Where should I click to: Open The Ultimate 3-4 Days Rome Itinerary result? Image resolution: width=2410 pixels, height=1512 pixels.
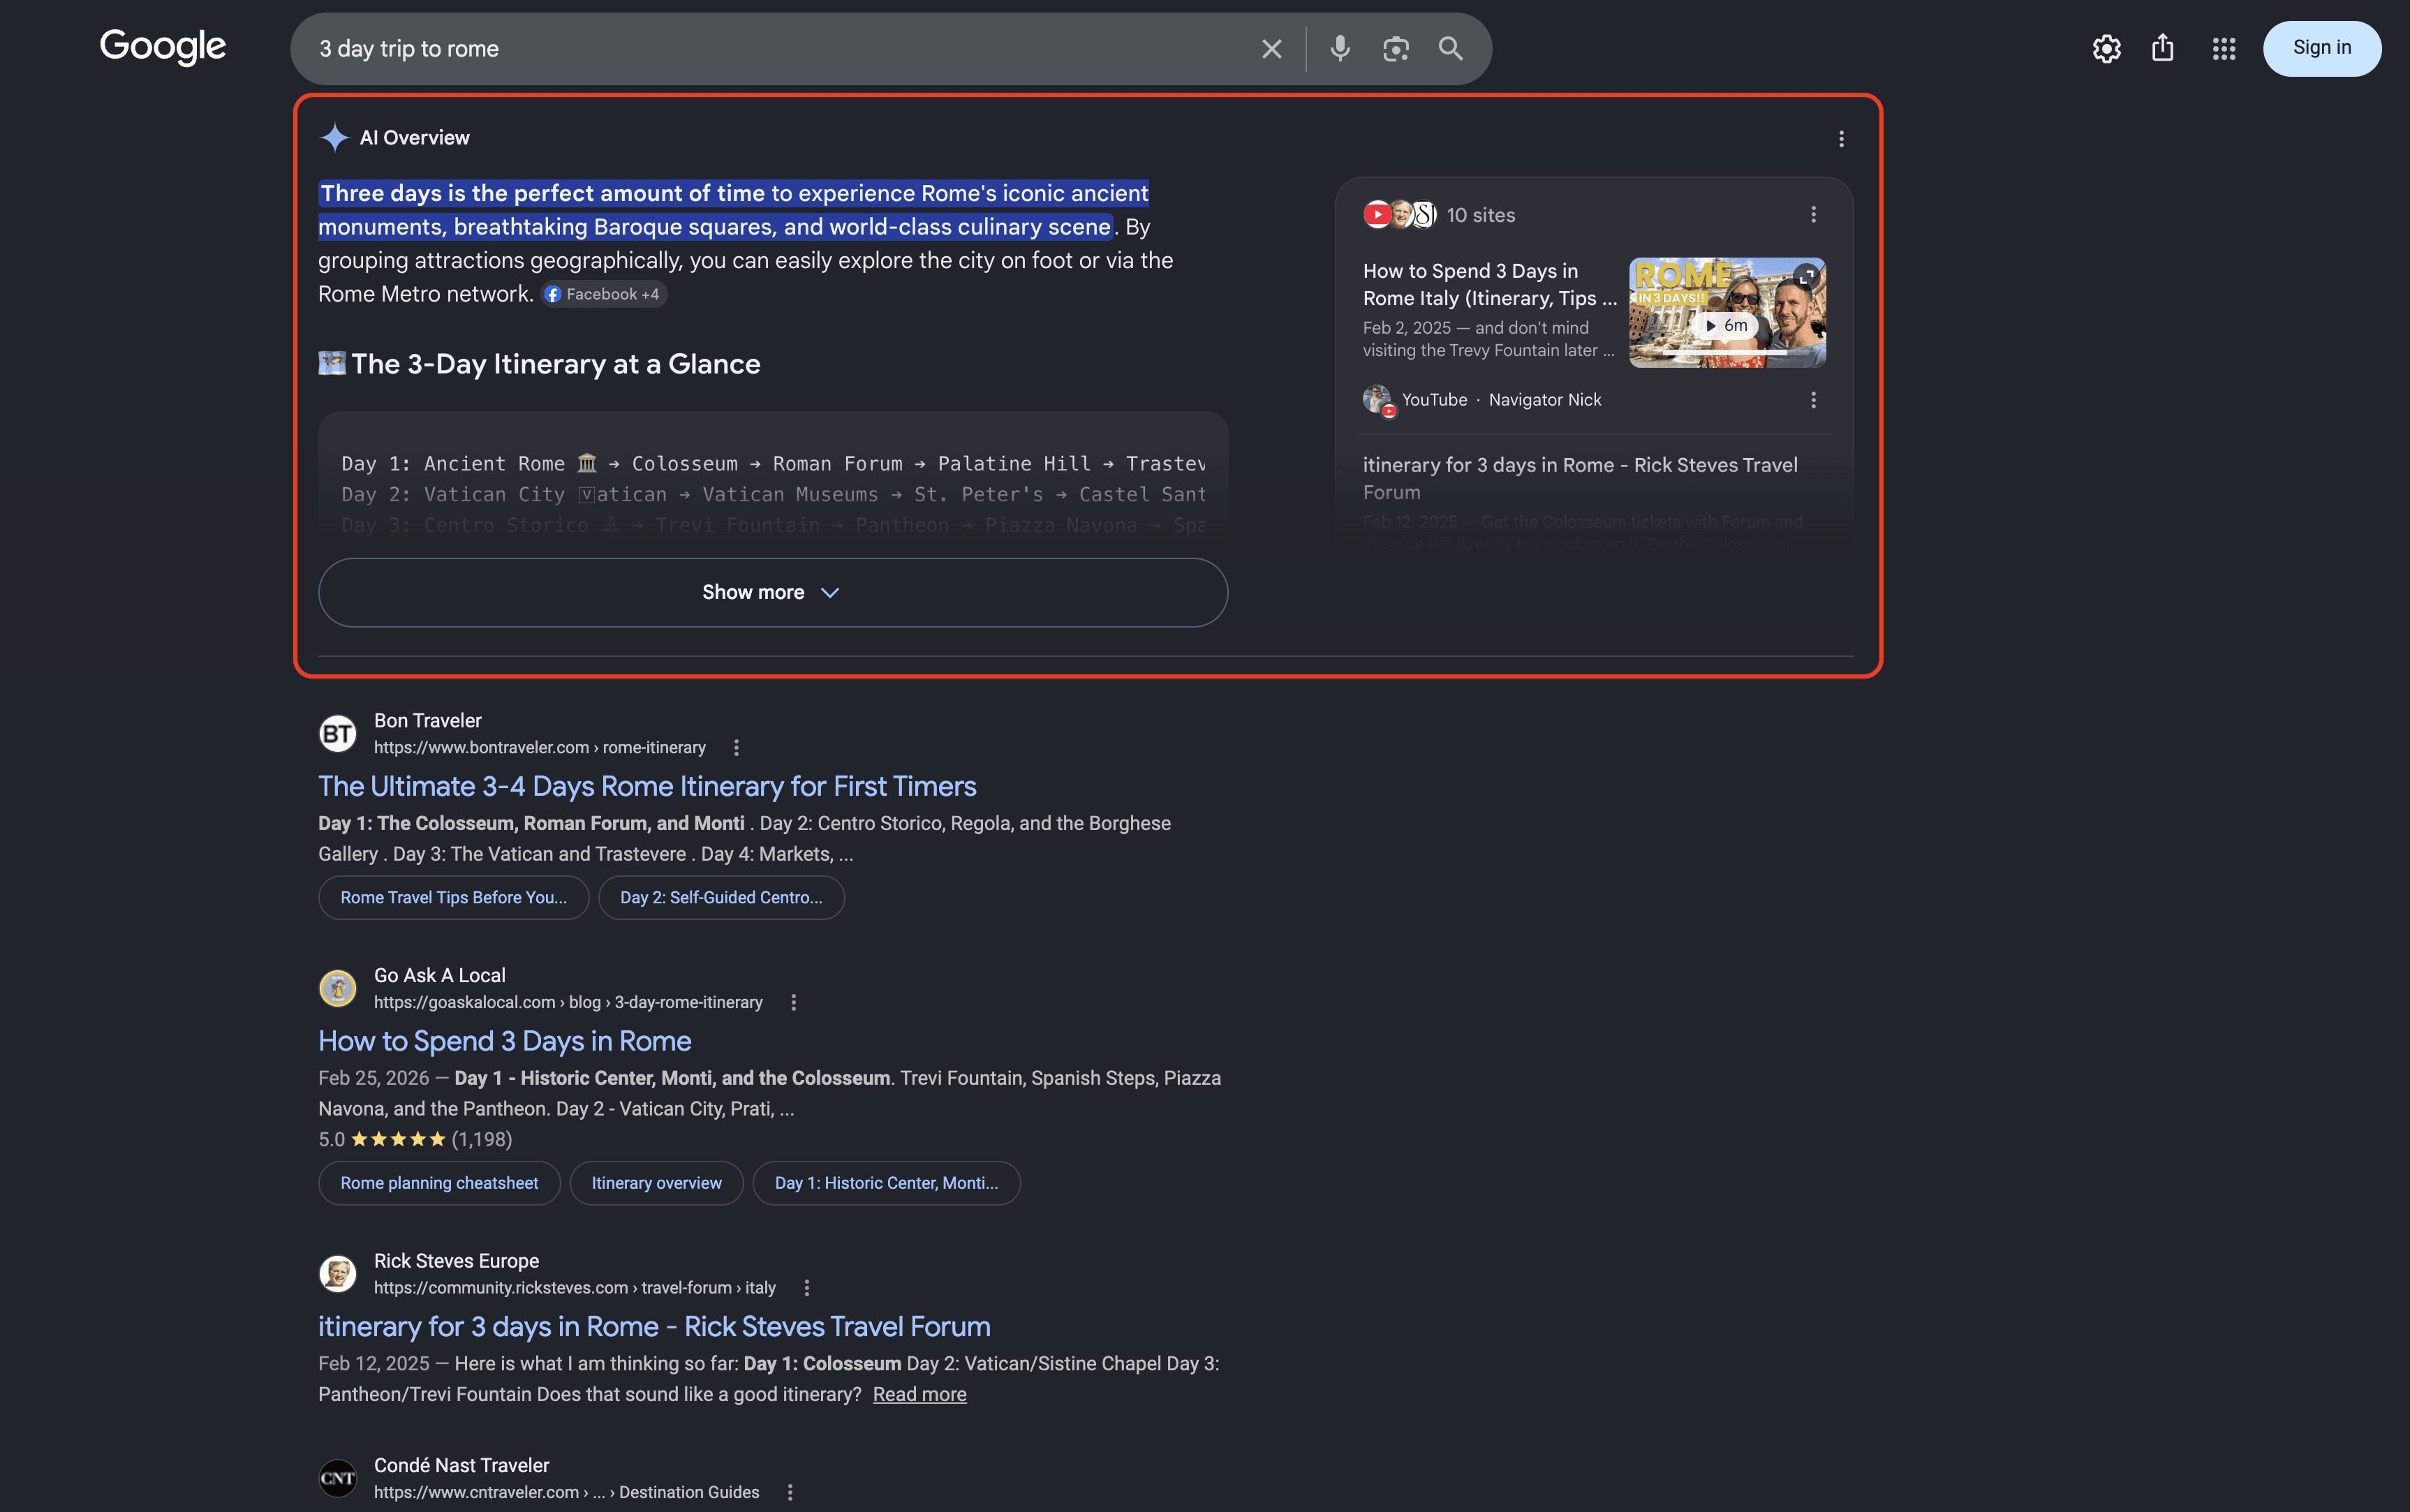(647, 786)
